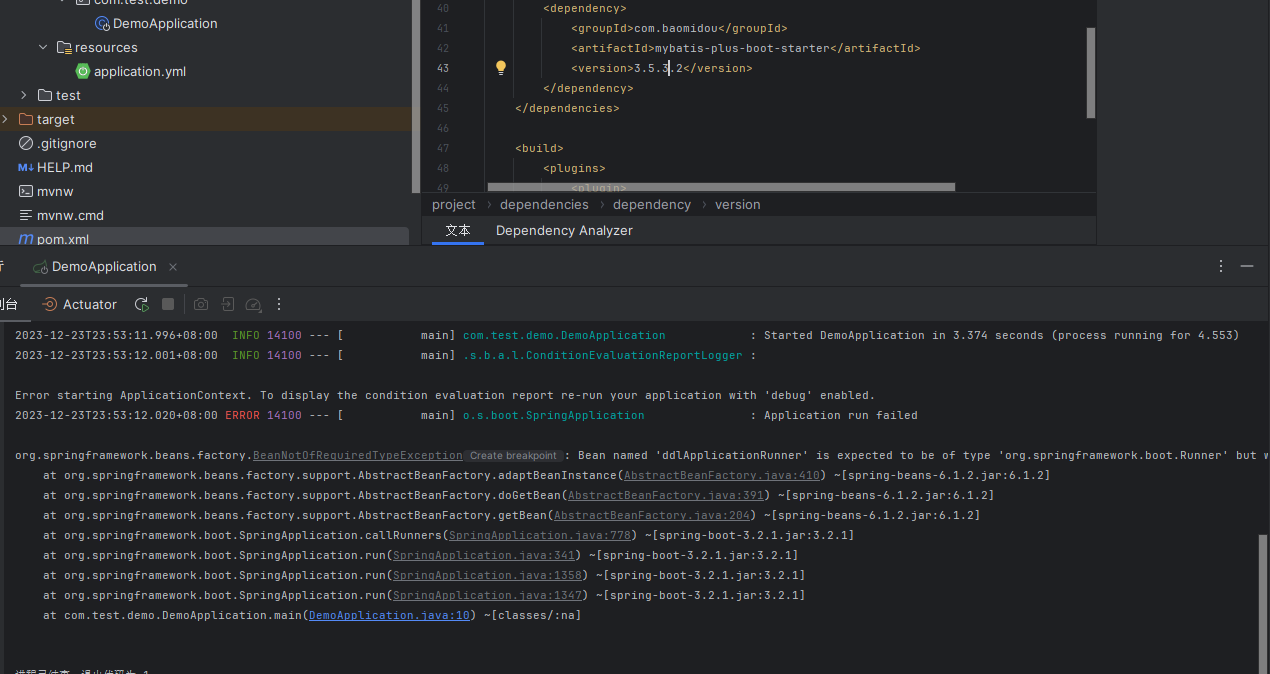Image resolution: width=1270 pixels, height=674 pixels.
Task: Follow the DemoApplication.java:10 link
Action: pyautogui.click(x=389, y=615)
